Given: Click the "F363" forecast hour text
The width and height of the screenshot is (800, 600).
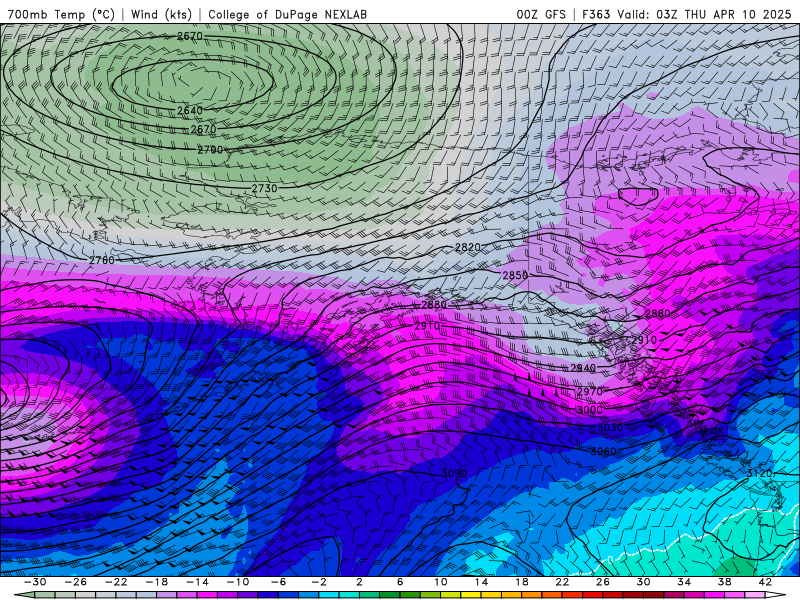Looking at the screenshot, I should (596, 14).
